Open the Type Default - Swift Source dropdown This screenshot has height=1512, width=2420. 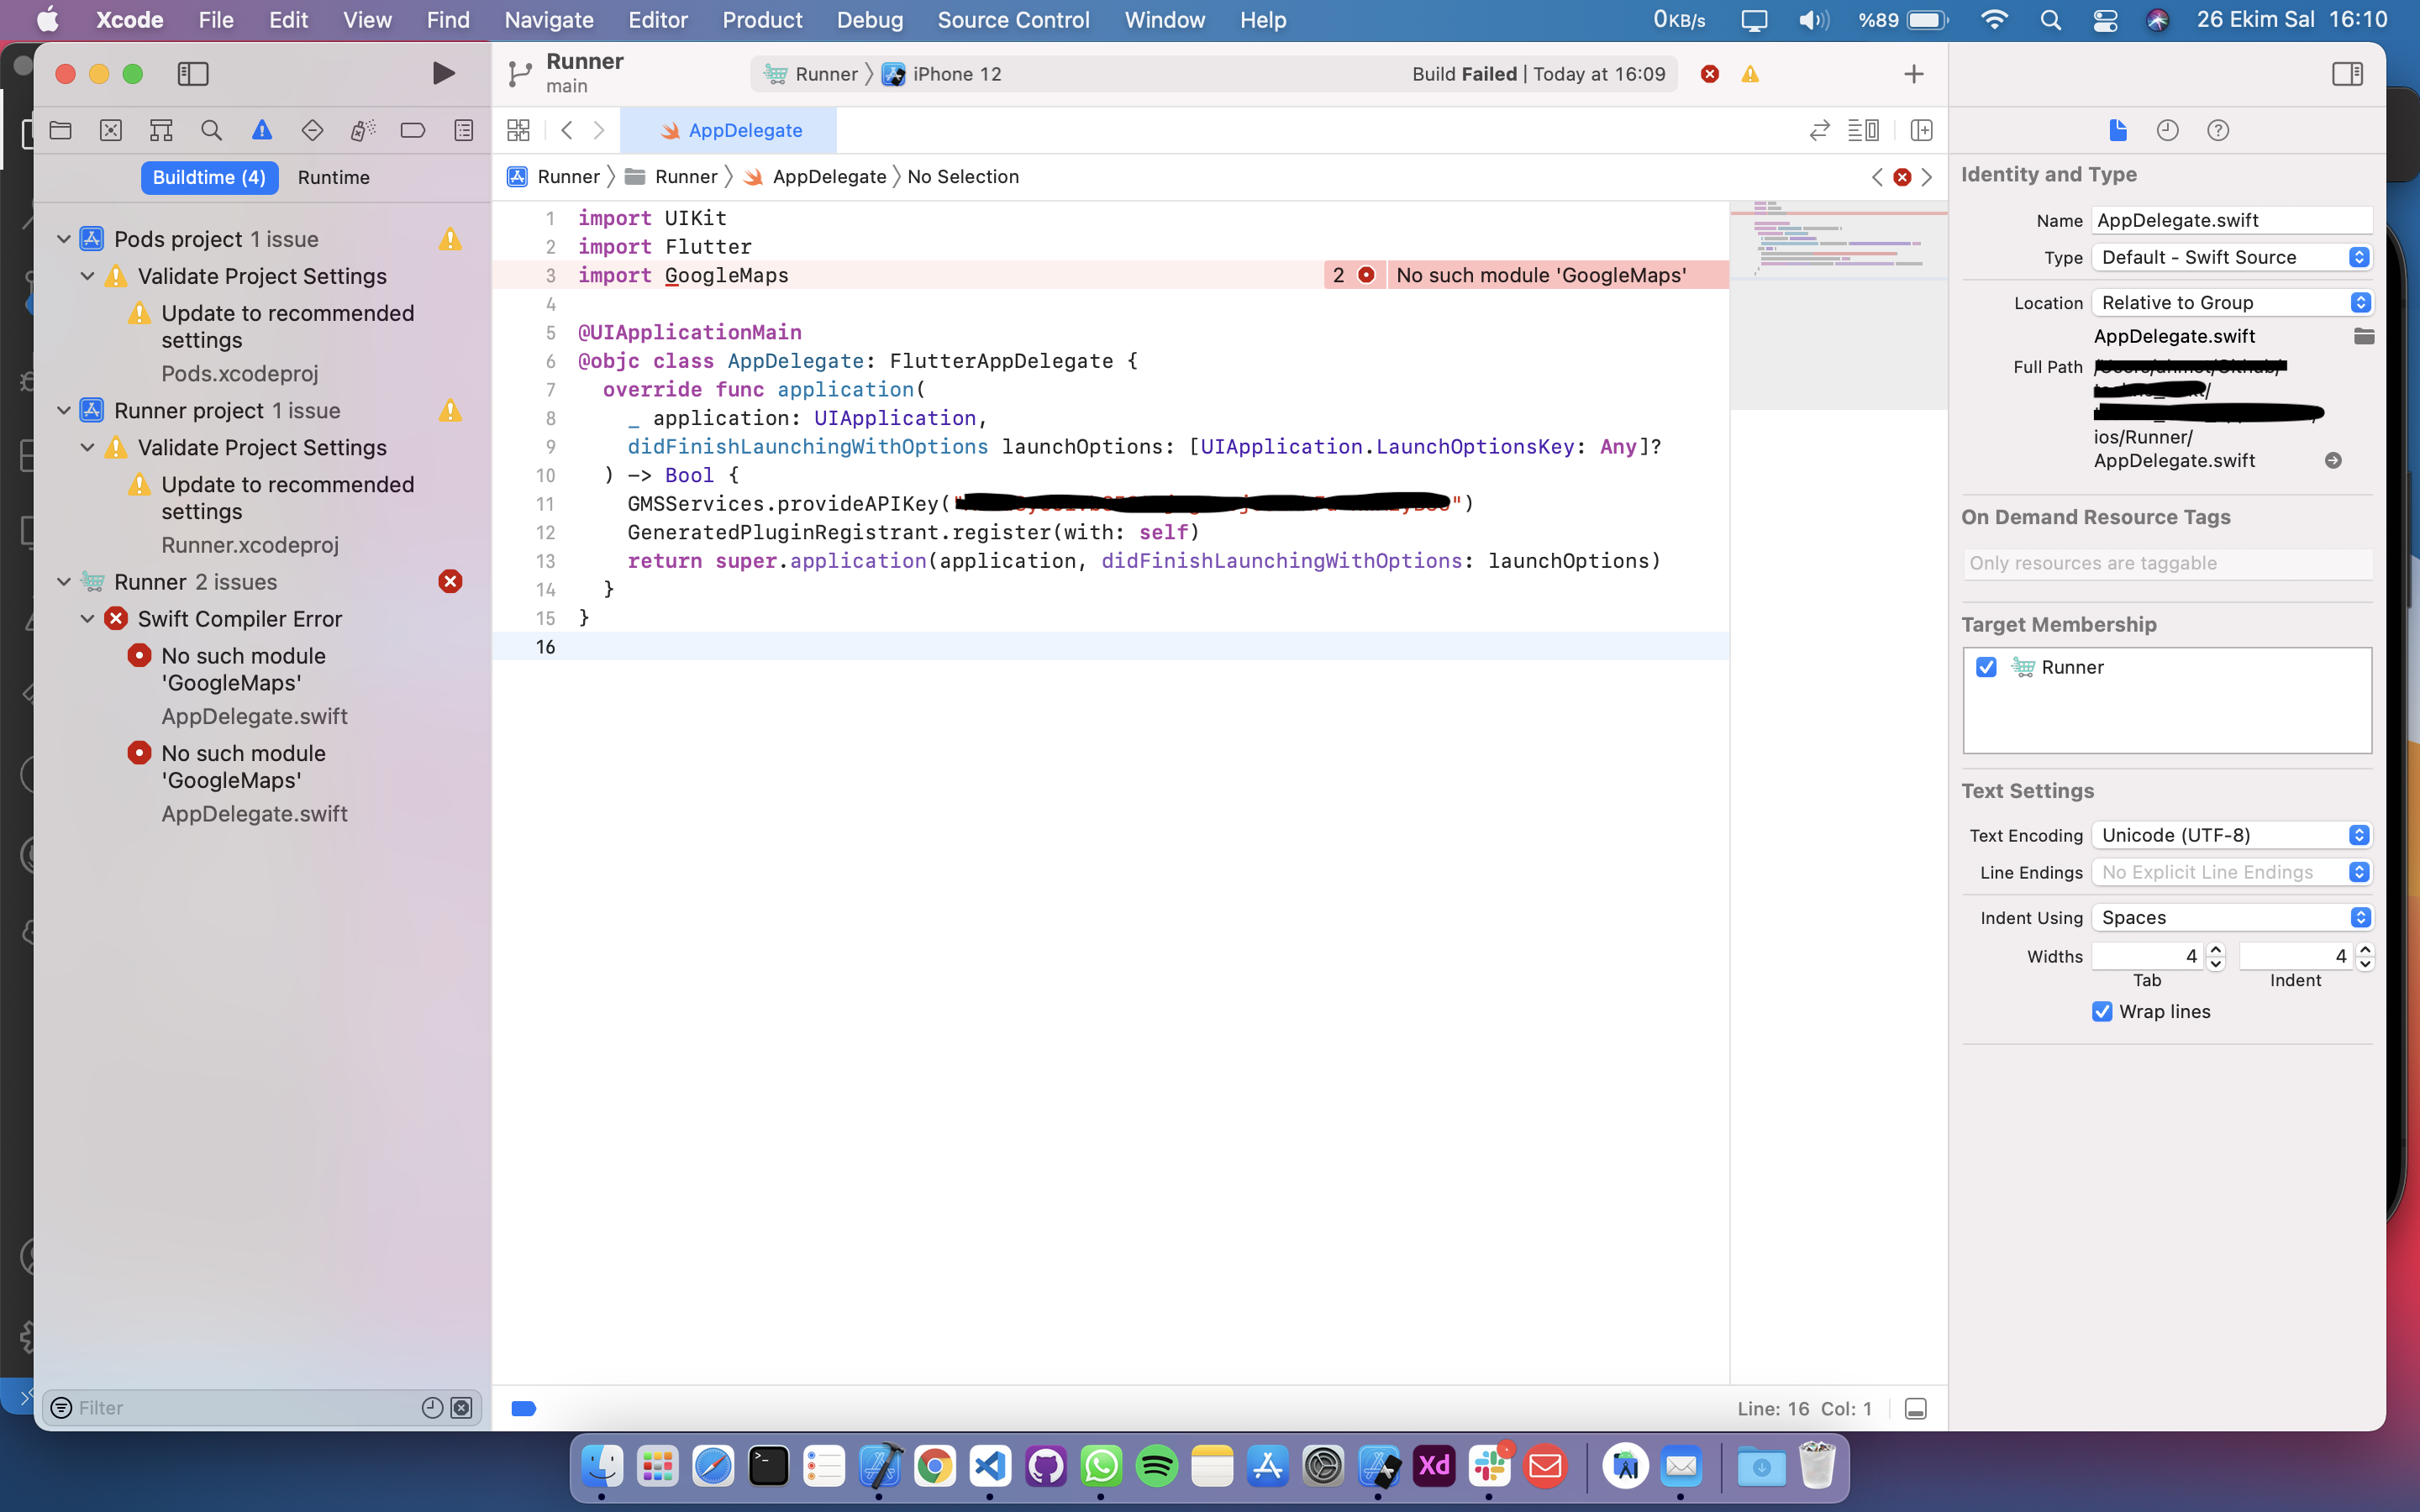tap(2231, 257)
